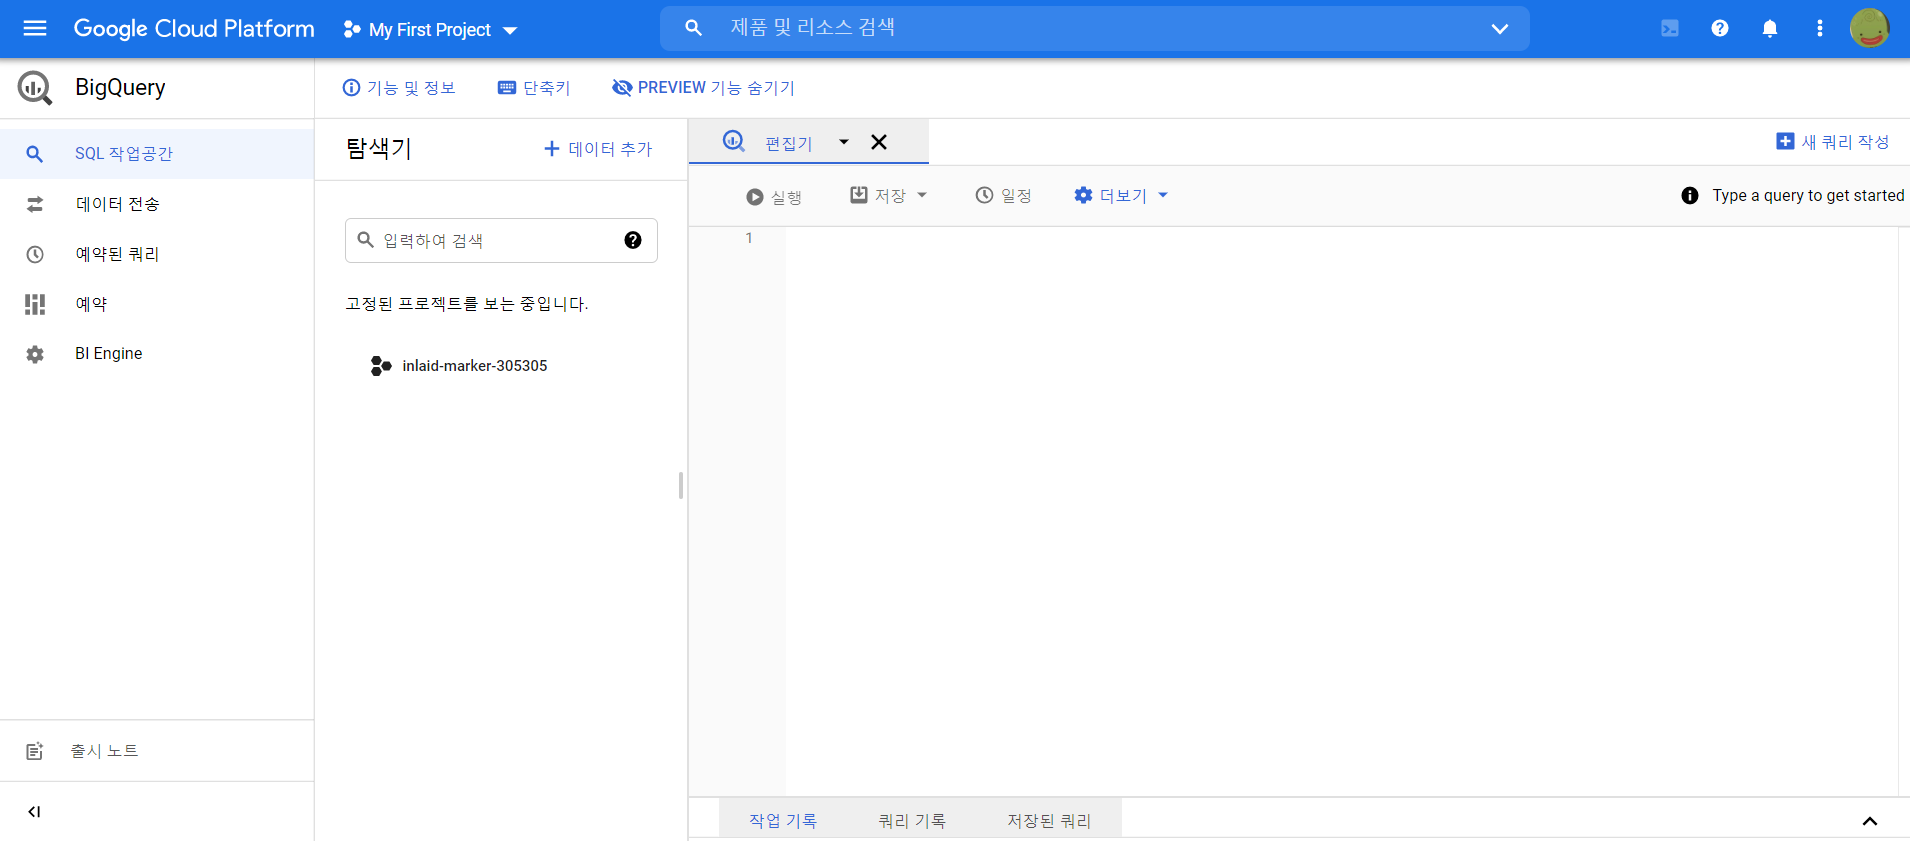Switch to the 쿼리 기록 tab
Image resolution: width=1910 pixels, height=841 pixels.
(x=912, y=820)
